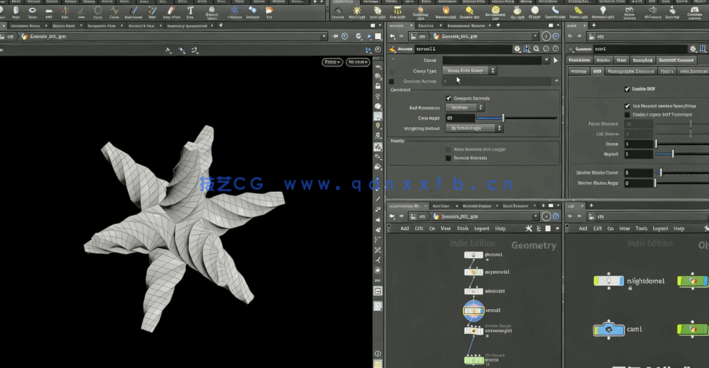709x368 pixels.
Task: Toggle Use Houdini camera focus/fstop checkbox
Action: pyautogui.click(x=627, y=106)
